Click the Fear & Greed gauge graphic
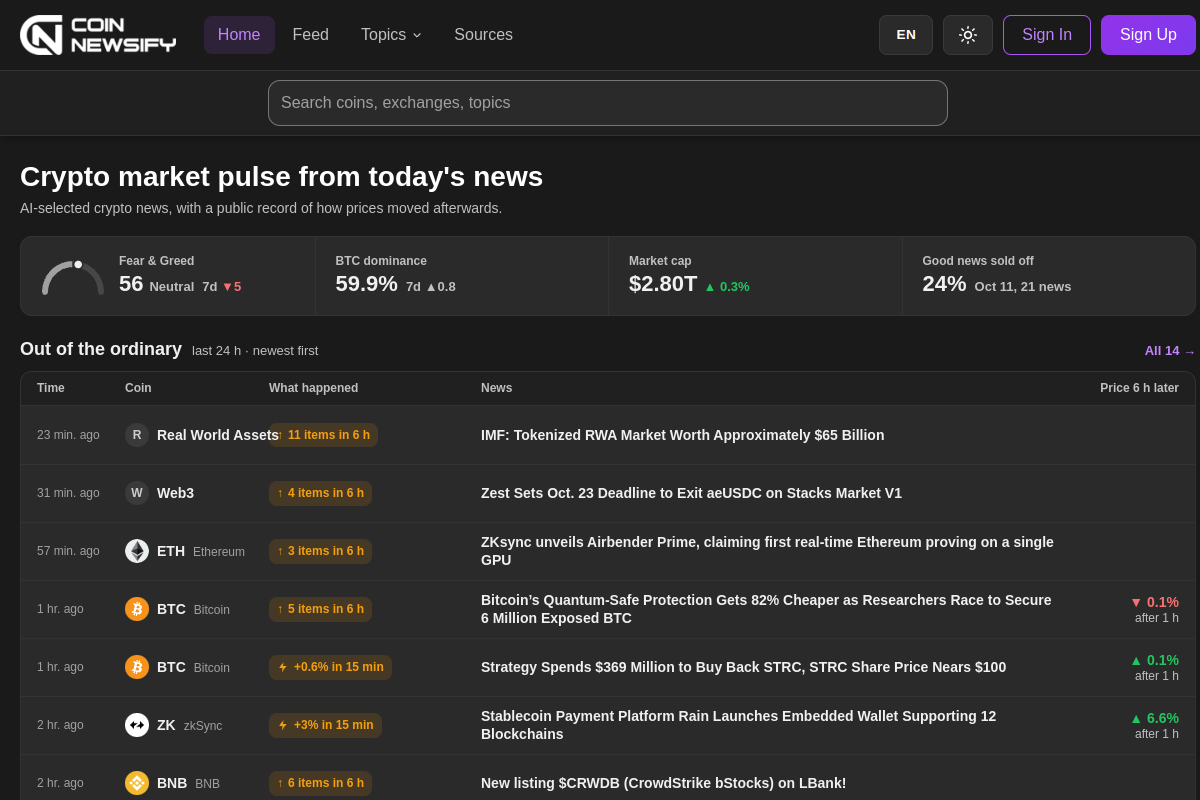The image size is (1200, 800). 73,277
